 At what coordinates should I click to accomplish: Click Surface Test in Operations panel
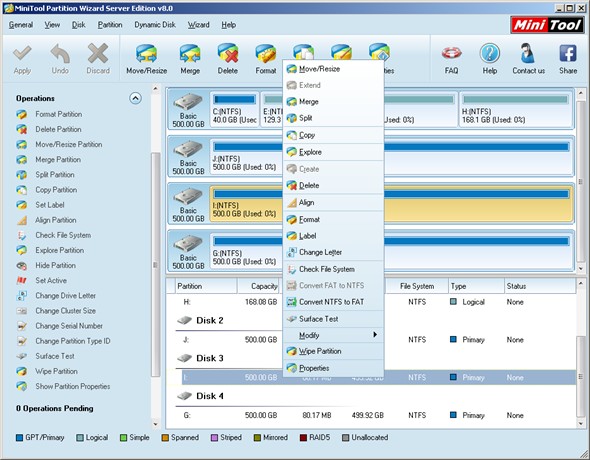[55, 356]
